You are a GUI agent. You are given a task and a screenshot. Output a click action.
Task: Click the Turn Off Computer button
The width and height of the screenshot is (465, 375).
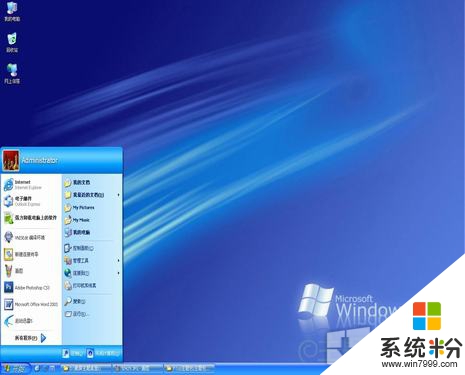coord(103,353)
